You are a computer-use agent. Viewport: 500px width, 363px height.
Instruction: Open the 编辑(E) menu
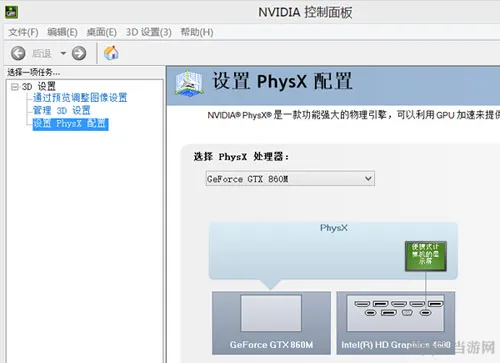click(x=62, y=32)
